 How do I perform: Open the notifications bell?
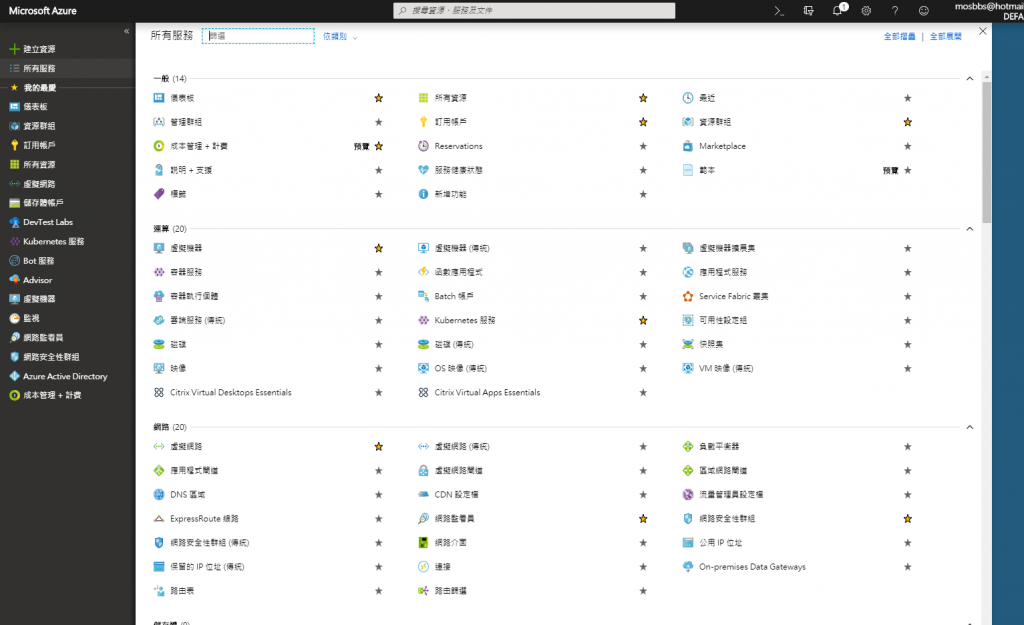pyautogui.click(x=838, y=10)
